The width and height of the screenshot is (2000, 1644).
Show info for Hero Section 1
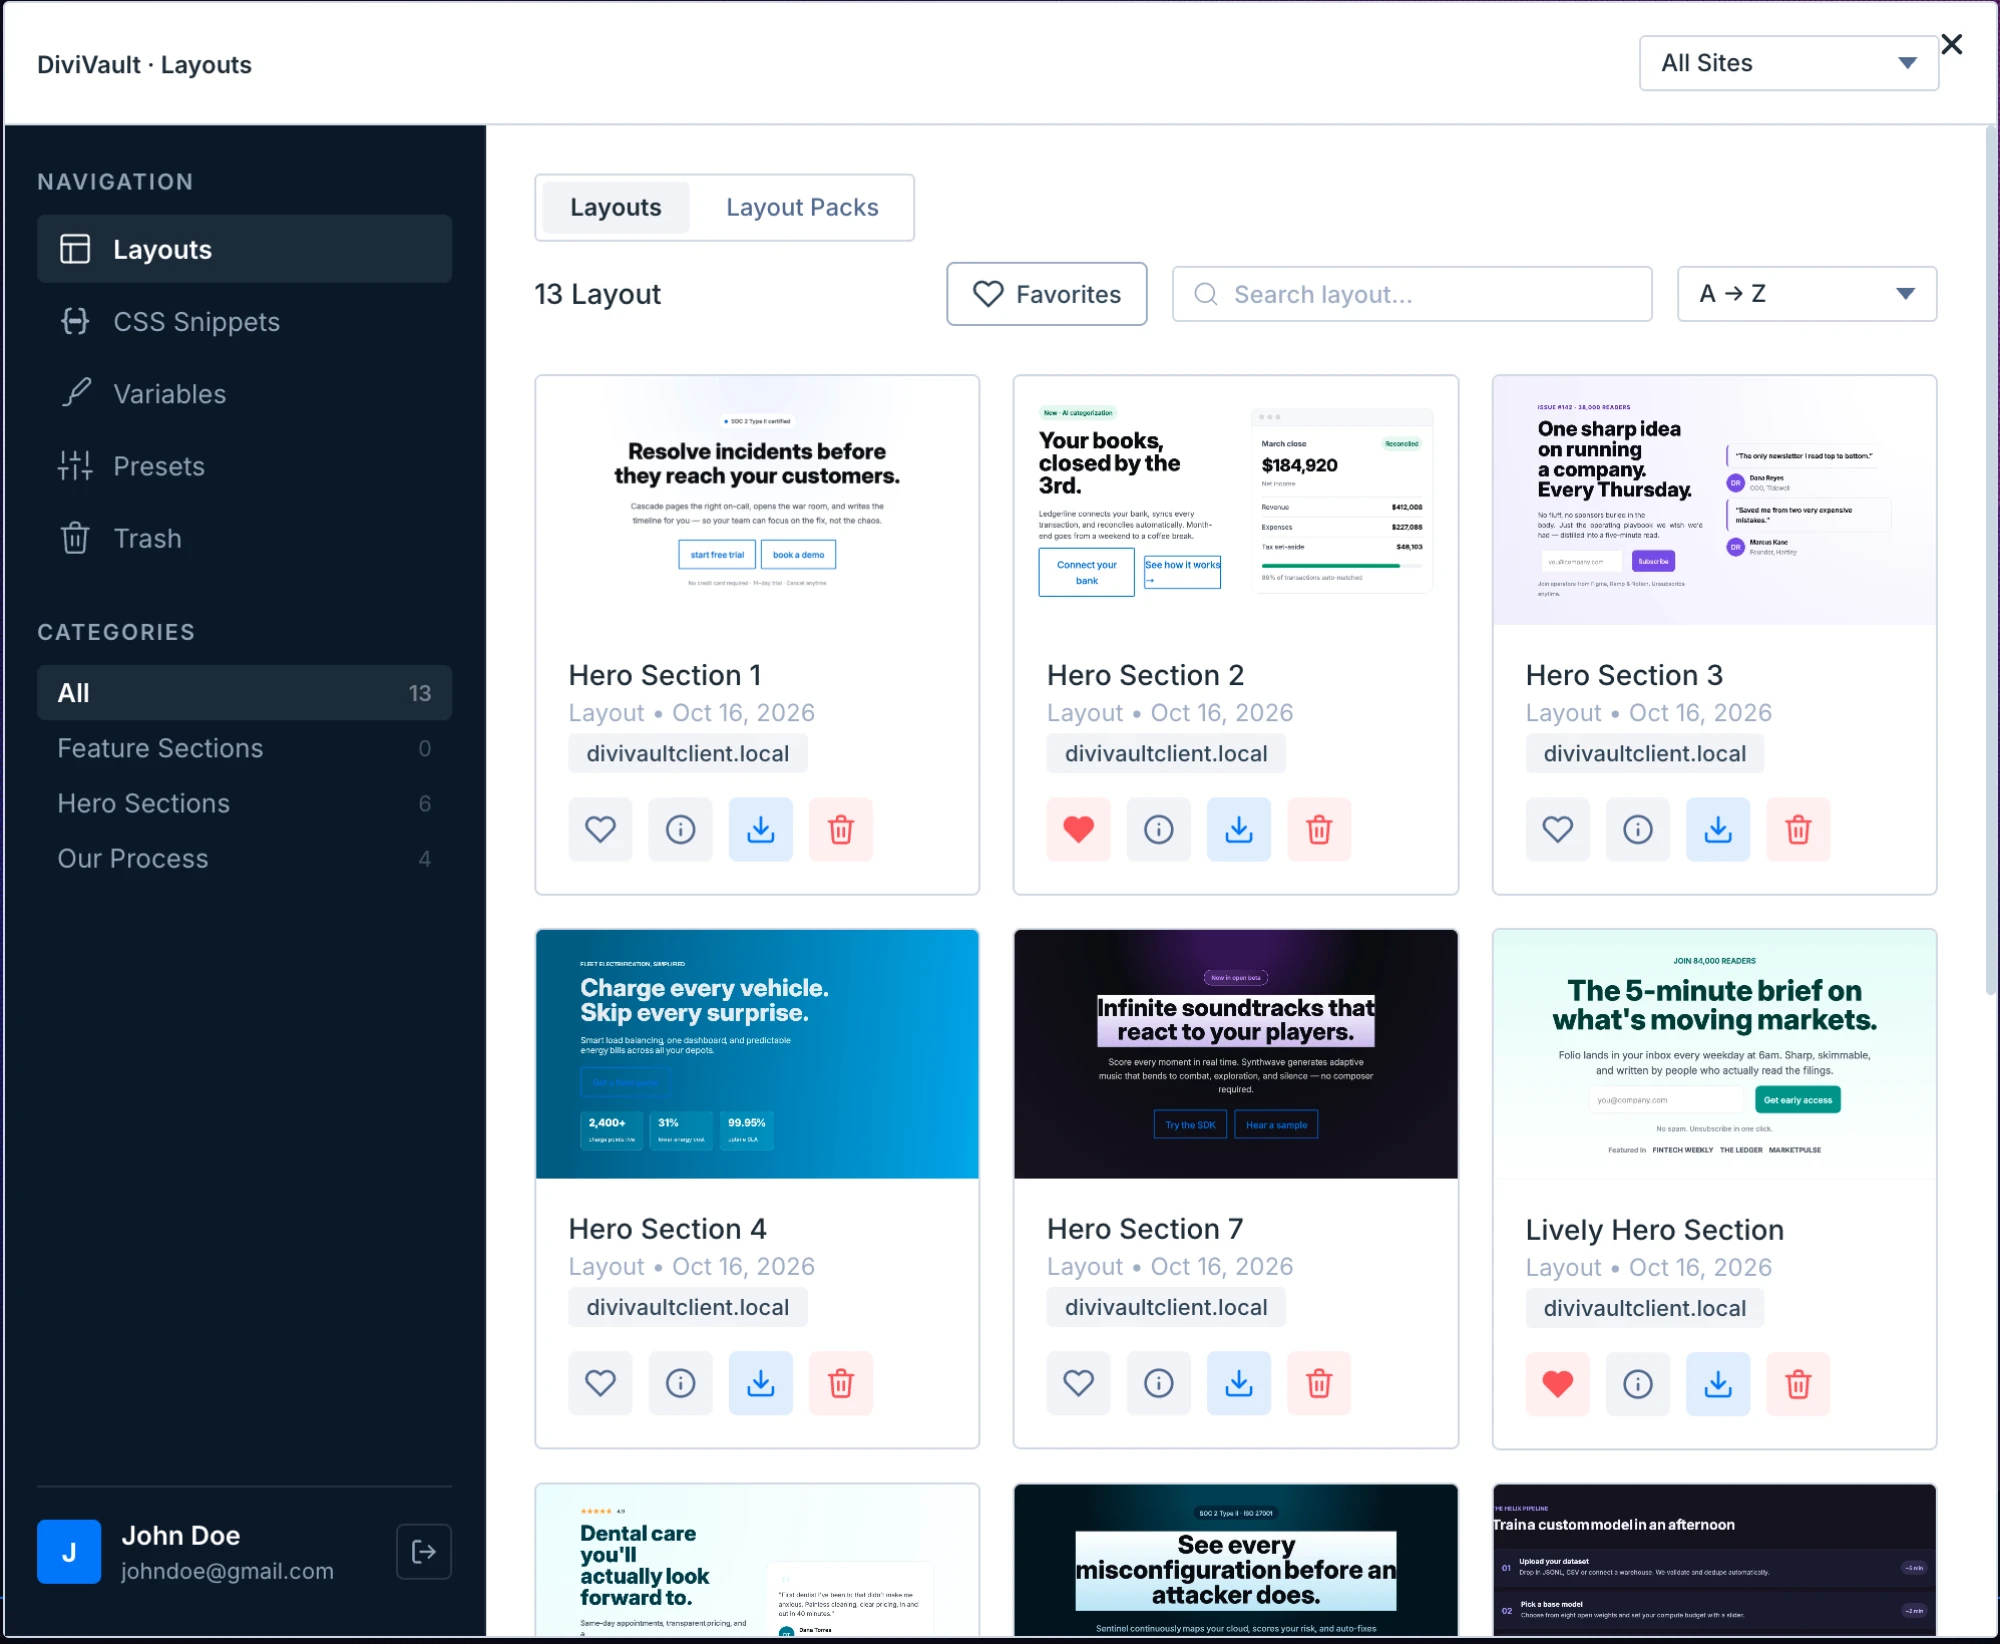(x=680, y=829)
